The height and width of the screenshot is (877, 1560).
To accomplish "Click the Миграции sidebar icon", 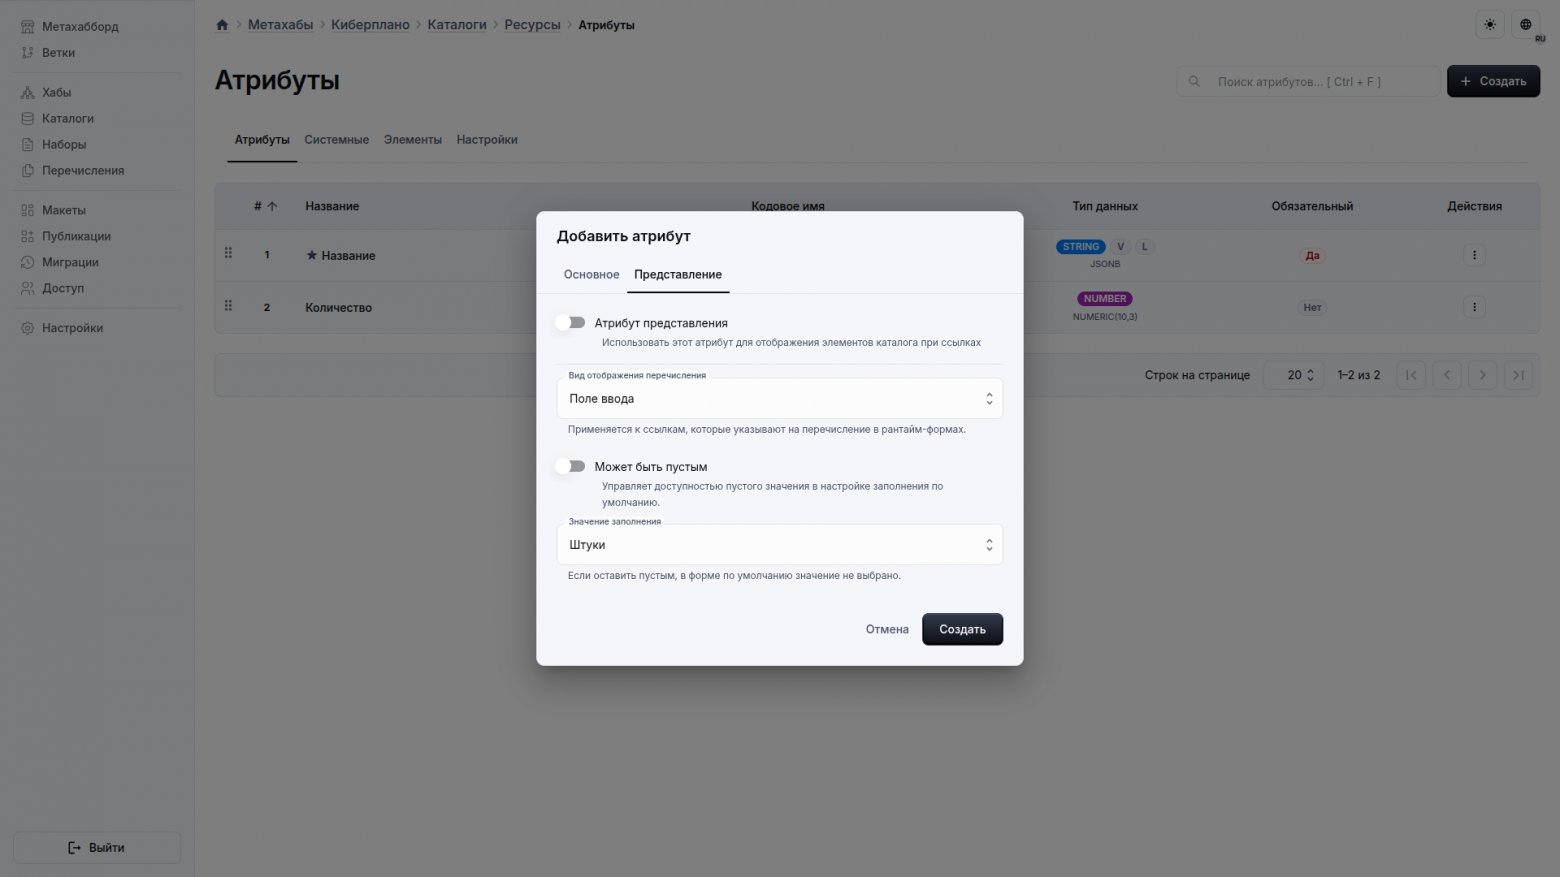I will (28, 262).
